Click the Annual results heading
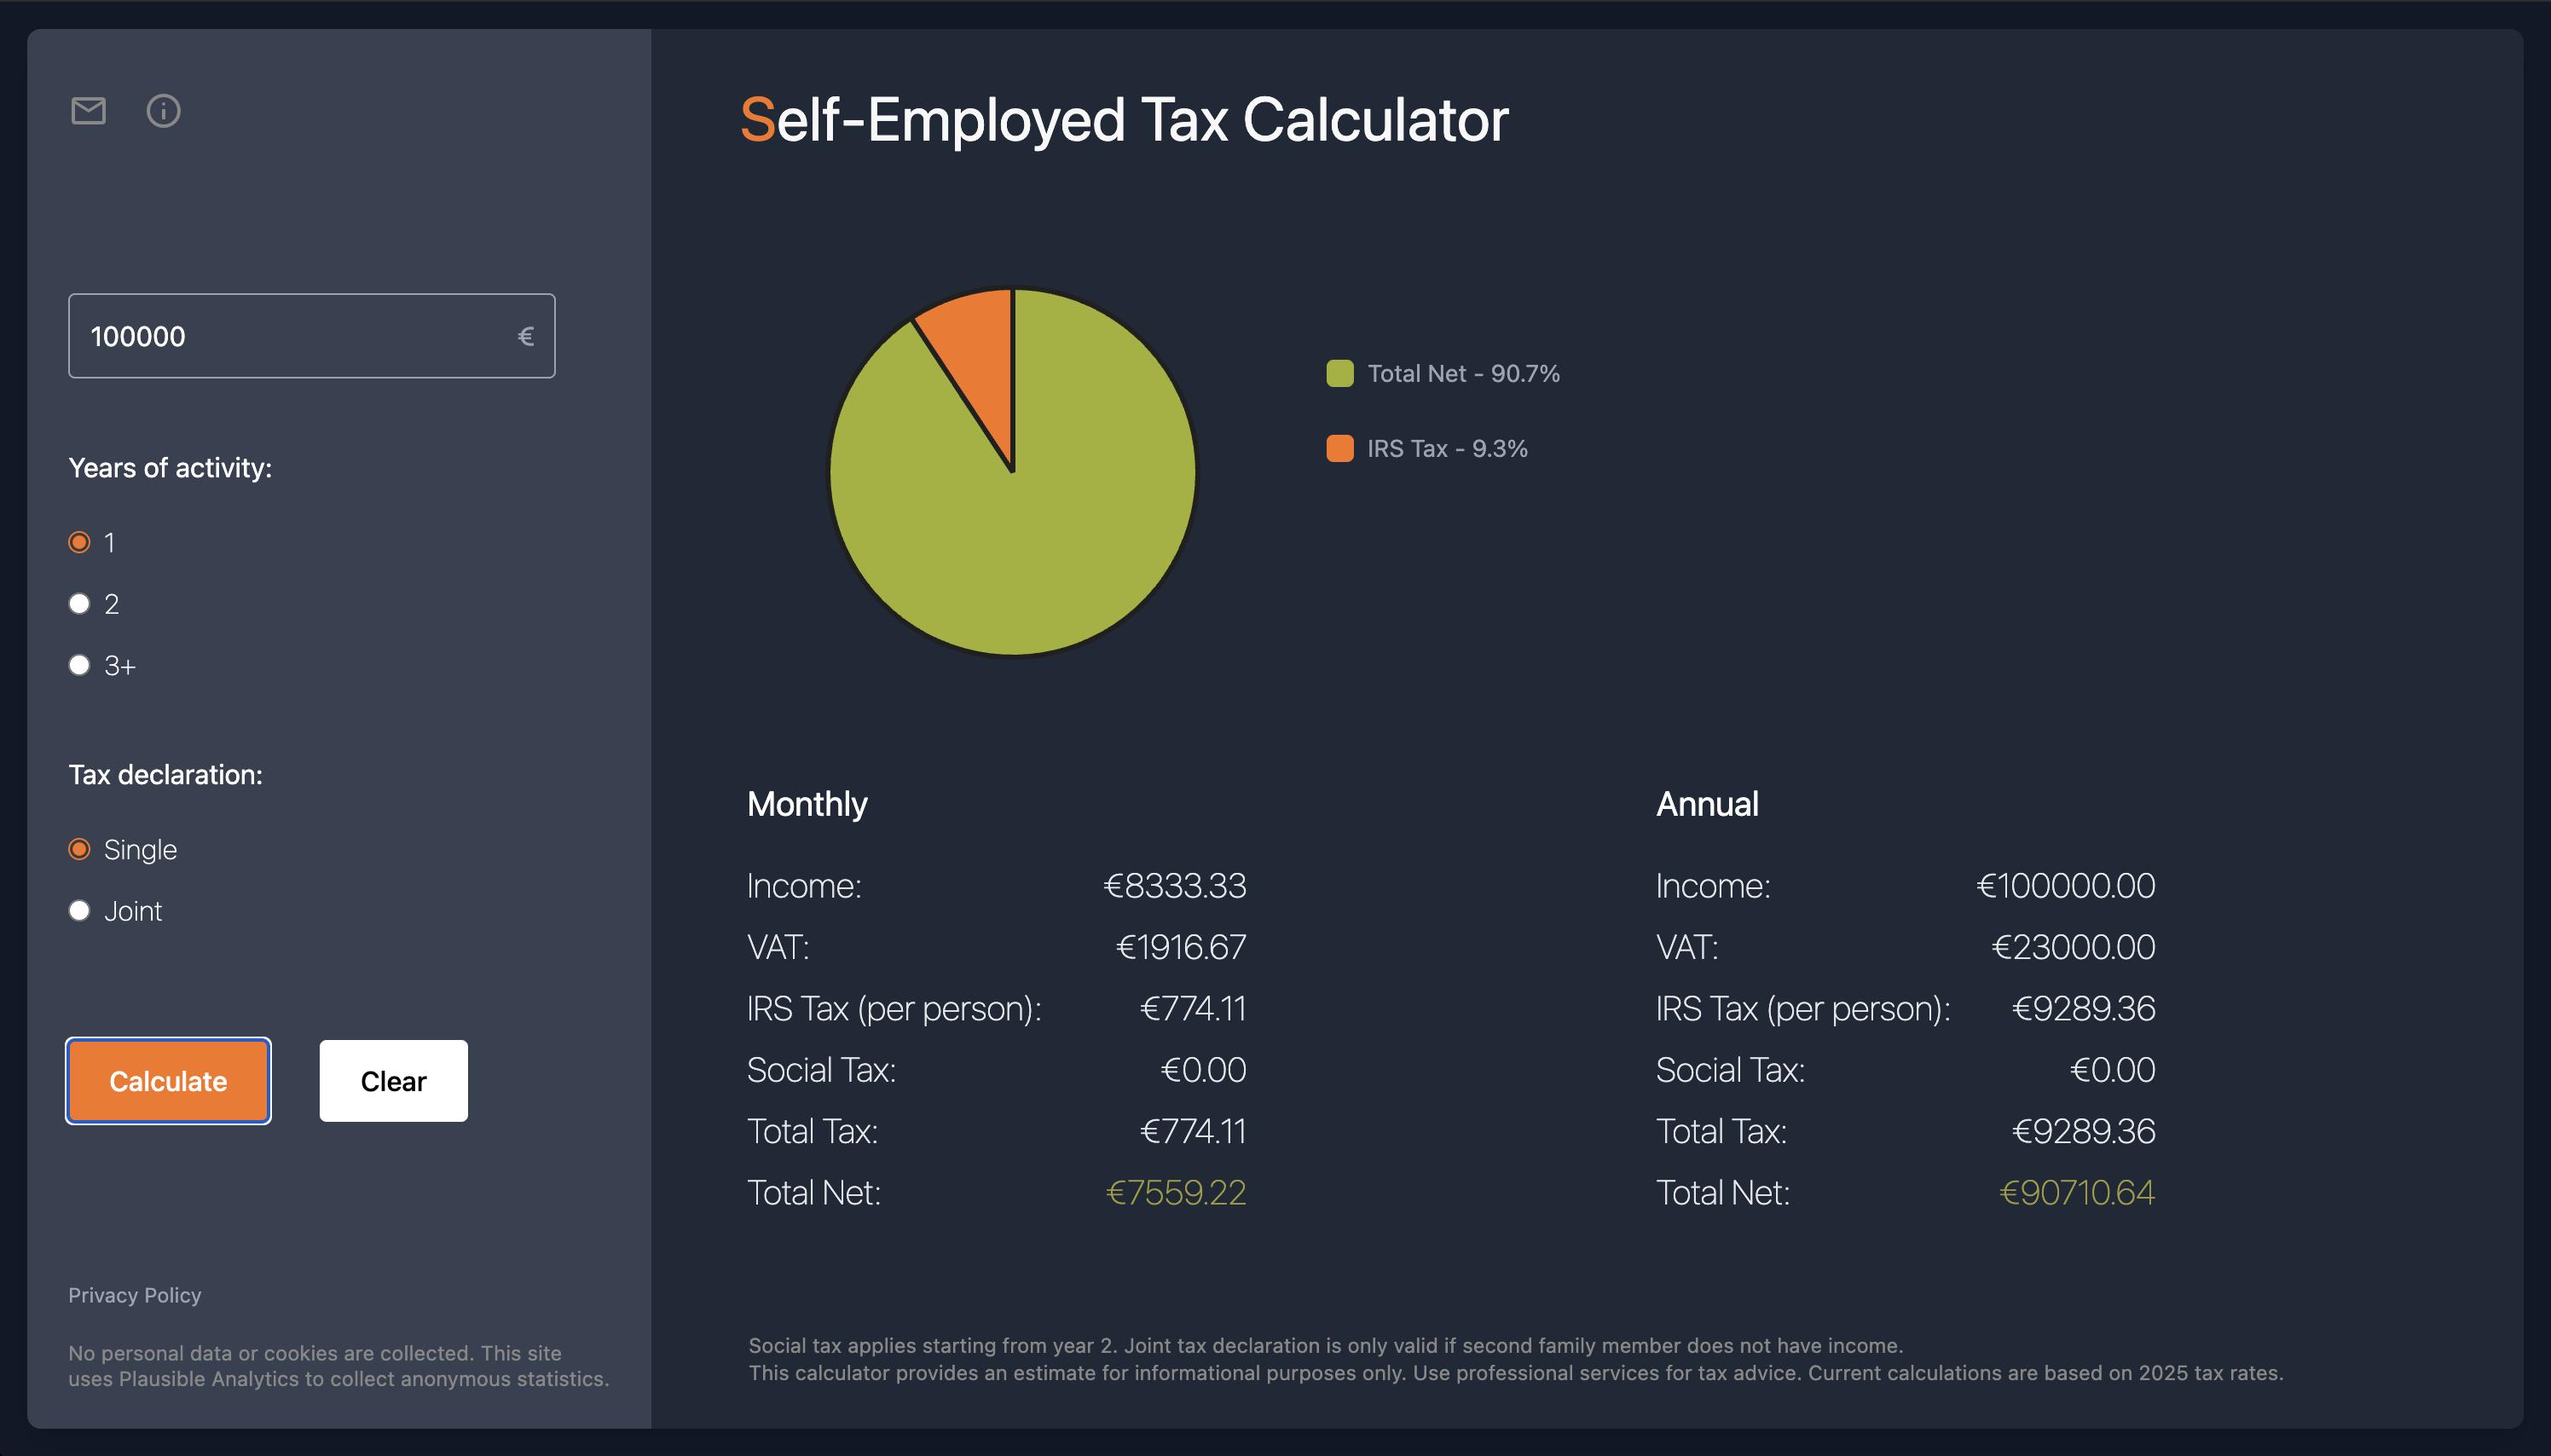 pyautogui.click(x=1706, y=803)
